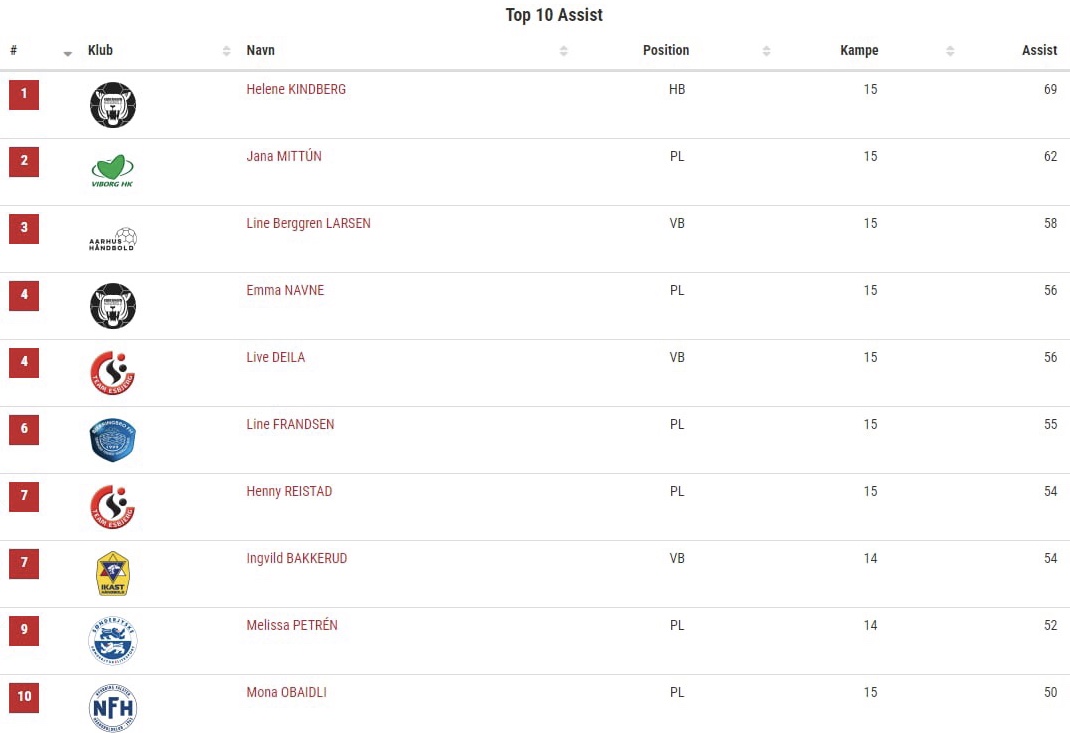Viewport: 1070px width, 733px height.
Task: Open Henny REISTAD player link
Action: tap(289, 491)
